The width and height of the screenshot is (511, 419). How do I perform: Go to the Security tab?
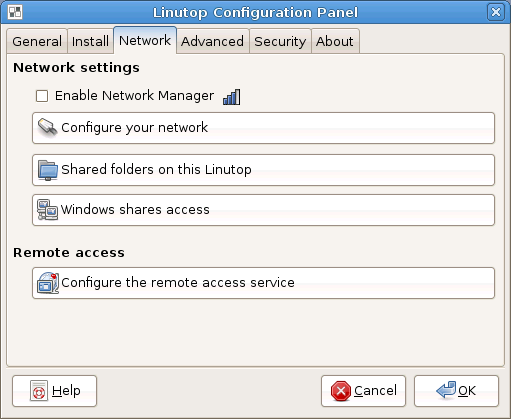pyautogui.click(x=280, y=41)
